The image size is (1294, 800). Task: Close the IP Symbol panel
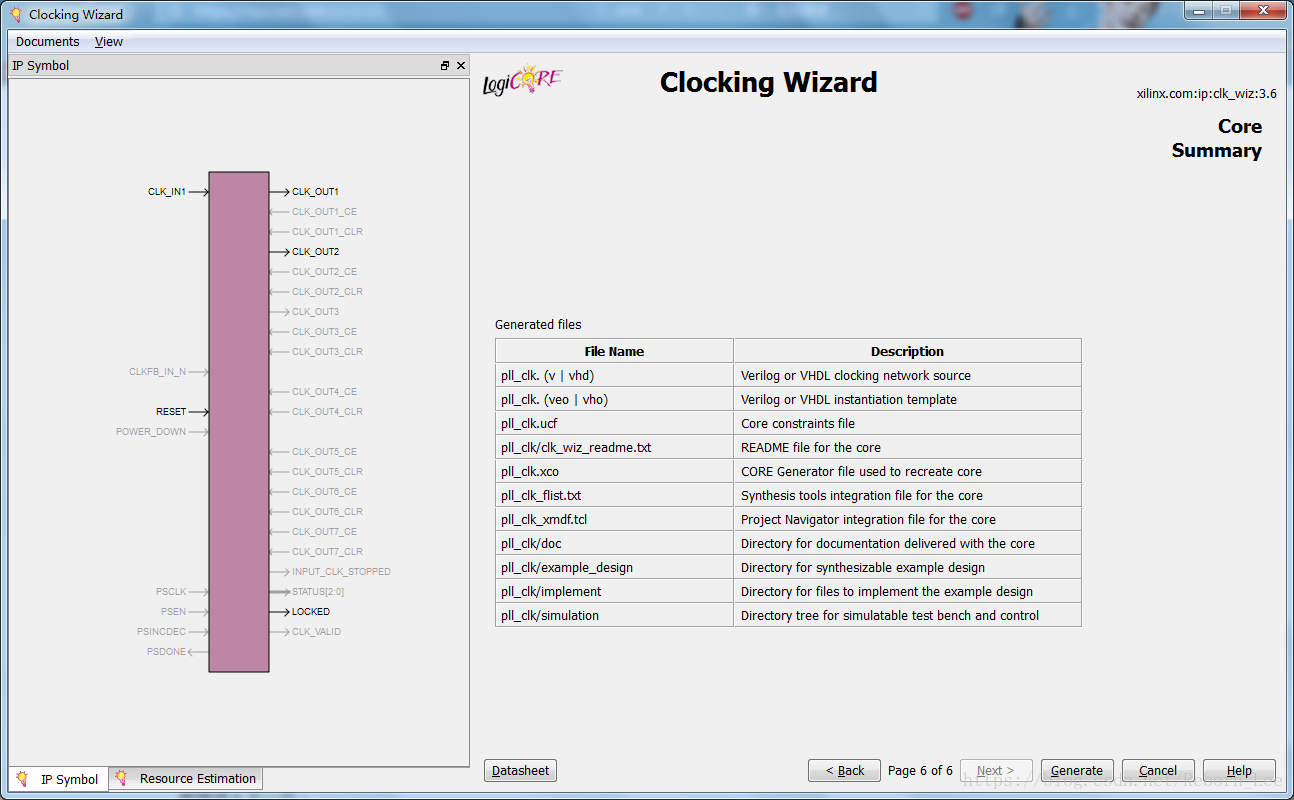[x=461, y=65]
